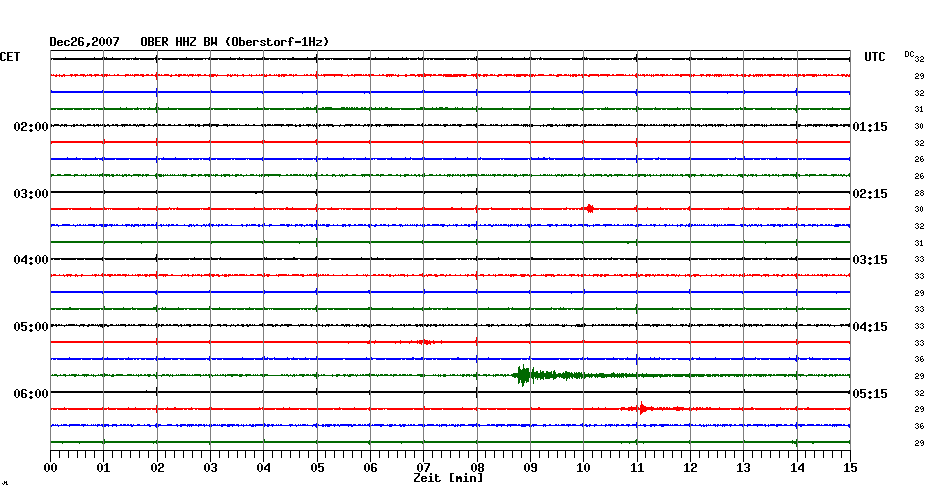Image resolution: width=930 pixels, height=494 pixels.
Task: Click the Zeit [min] axis title
Action: coord(448,478)
